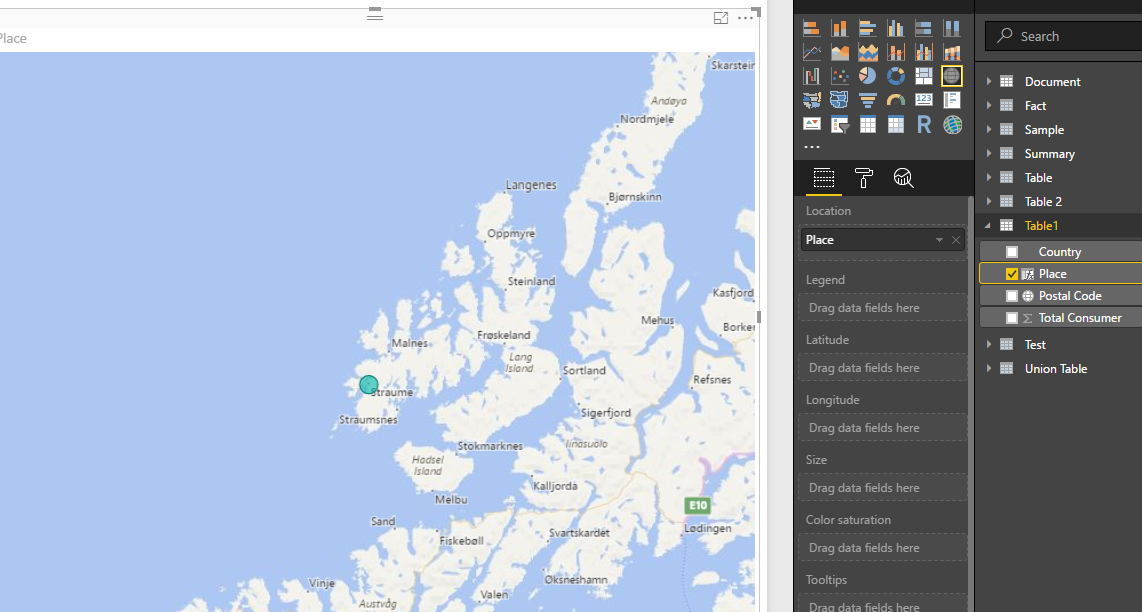1142x612 pixels.
Task: Open the import custom visual ellipsis
Action: pos(811,147)
